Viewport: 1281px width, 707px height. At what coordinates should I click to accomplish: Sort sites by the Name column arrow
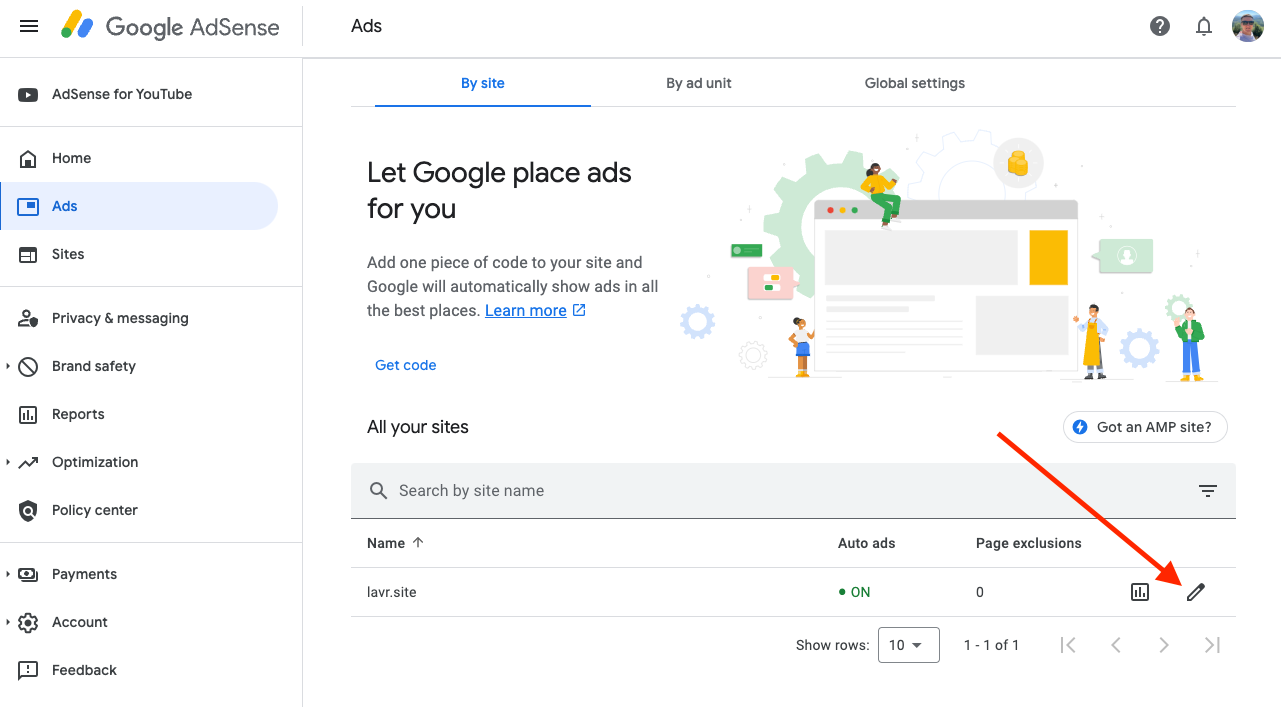pyautogui.click(x=418, y=543)
